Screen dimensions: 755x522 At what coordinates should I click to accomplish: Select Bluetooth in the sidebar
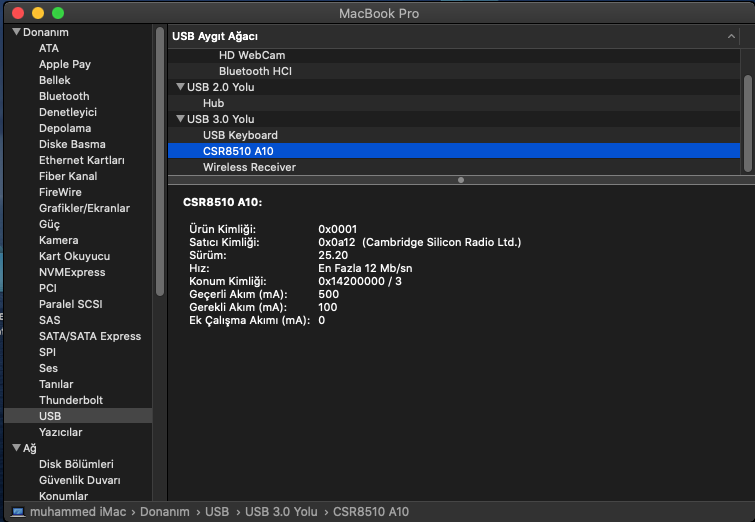click(63, 96)
